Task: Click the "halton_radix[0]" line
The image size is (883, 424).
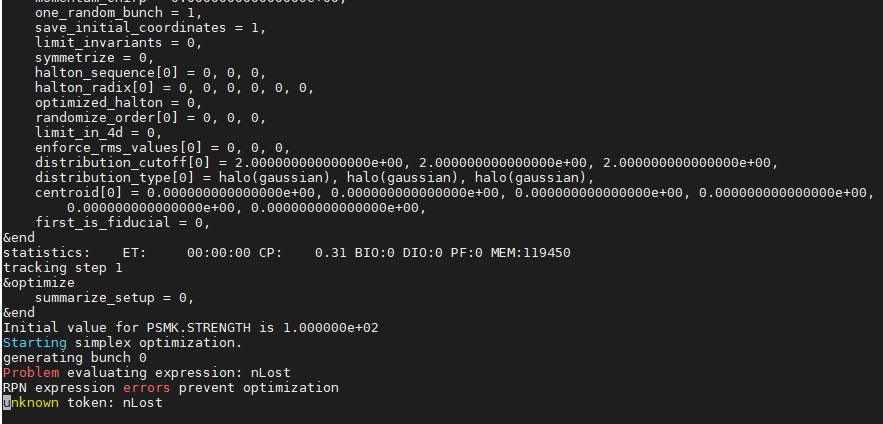Action: point(174,87)
